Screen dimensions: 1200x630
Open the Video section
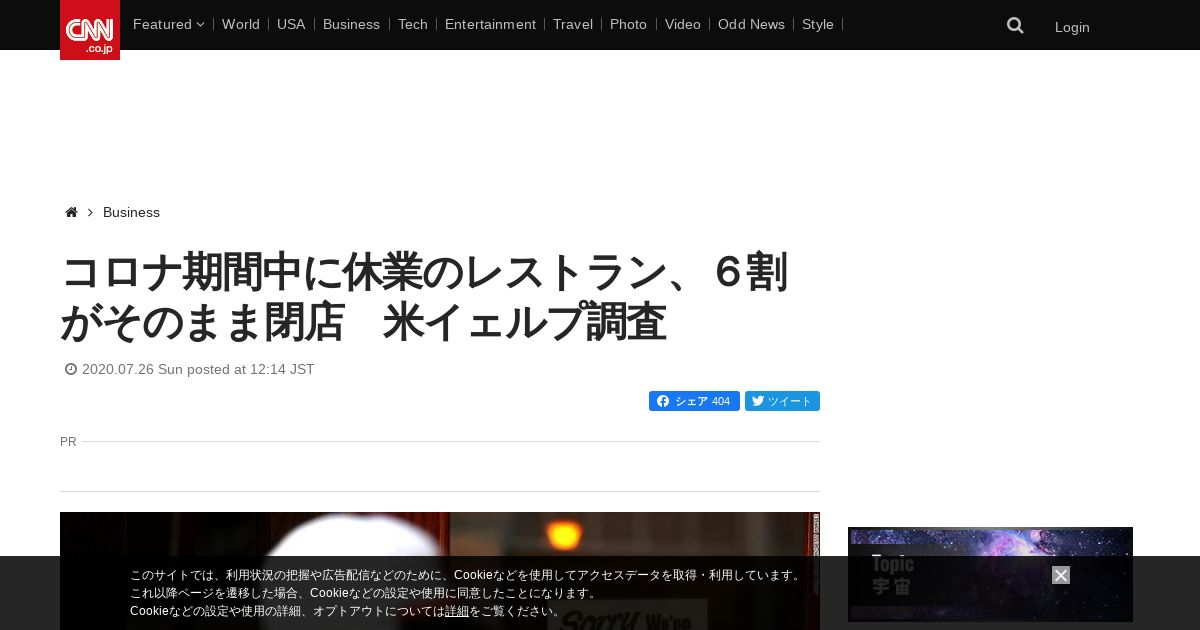pyautogui.click(x=682, y=24)
